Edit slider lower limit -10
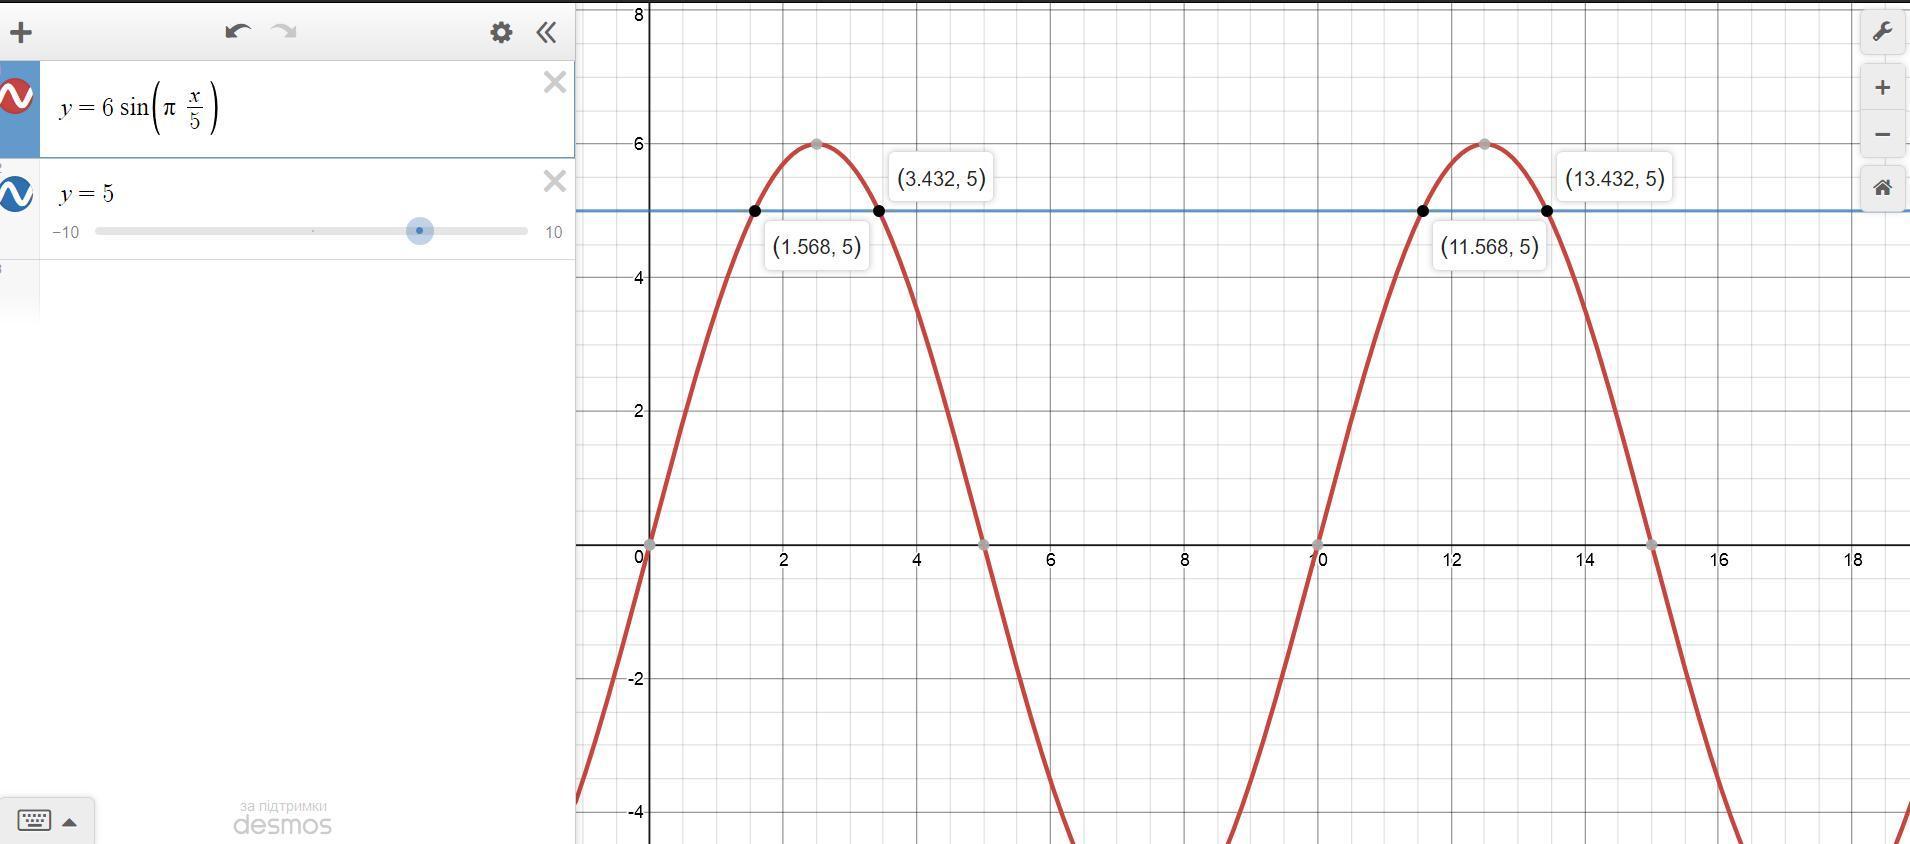The width and height of the screenshot is (1910, 844). 66,232
